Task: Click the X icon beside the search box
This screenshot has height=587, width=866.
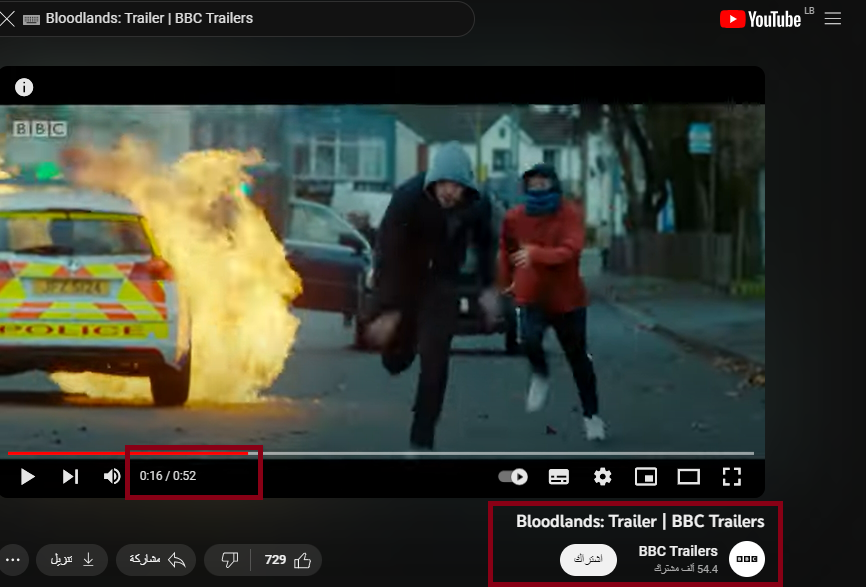Action: pyautogui.click(x=7, y=18)
